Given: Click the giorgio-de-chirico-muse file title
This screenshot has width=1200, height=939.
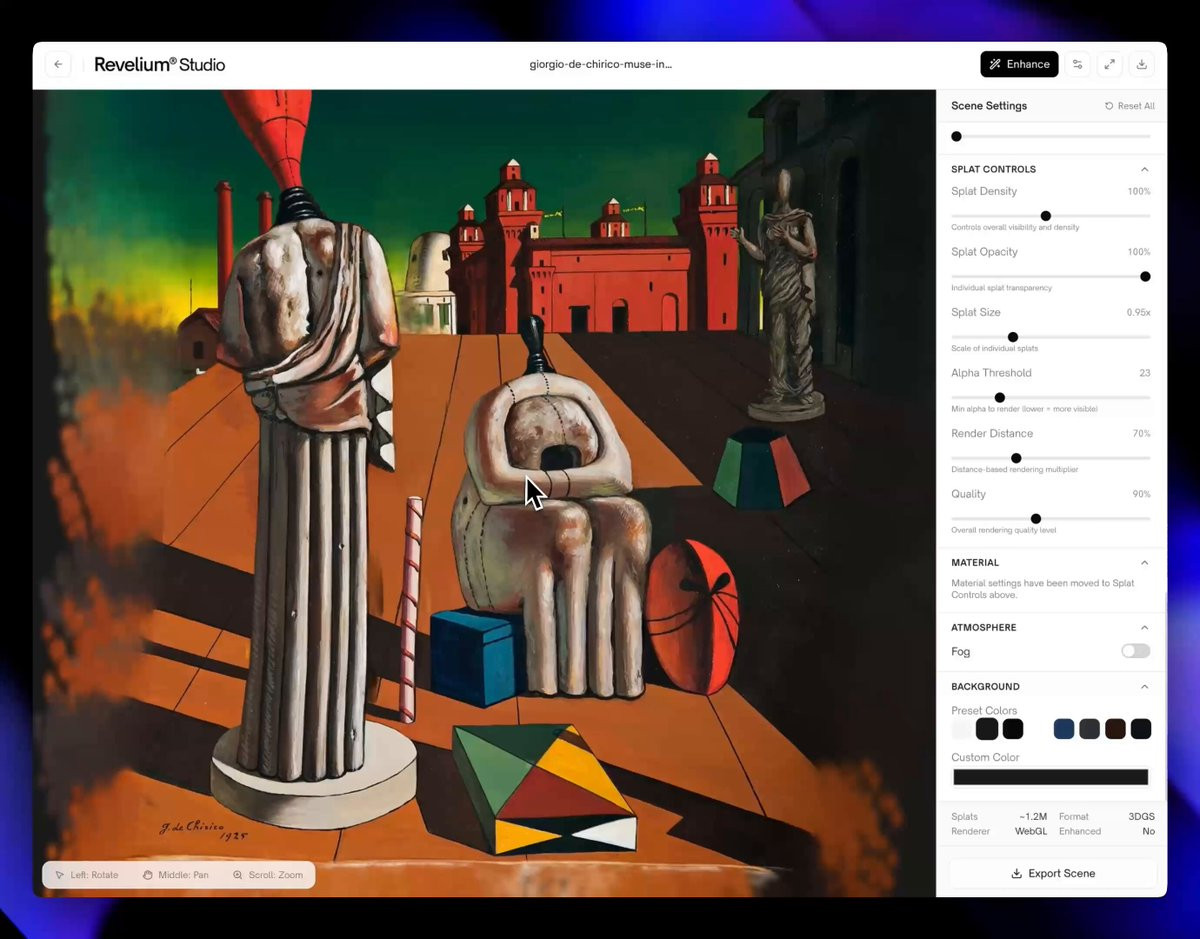Looking at the screenshot, I should 601,64.
